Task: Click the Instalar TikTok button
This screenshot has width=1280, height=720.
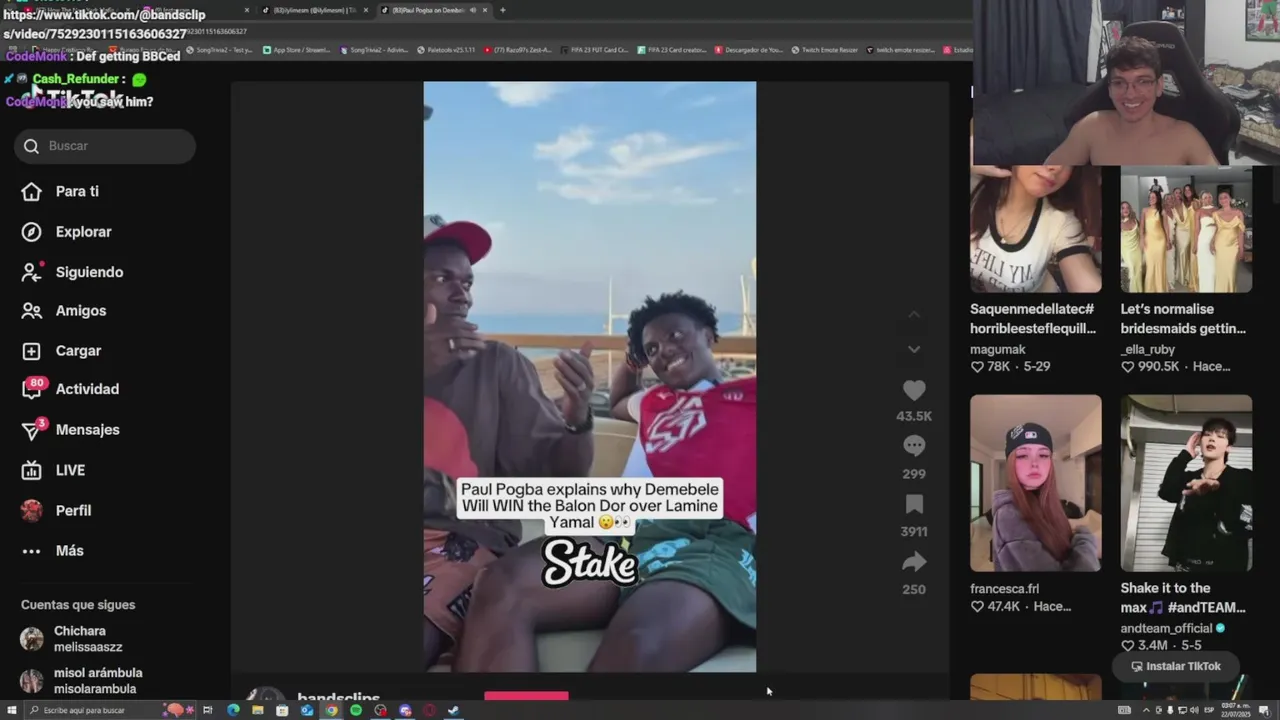Action: click(1176, 666)
